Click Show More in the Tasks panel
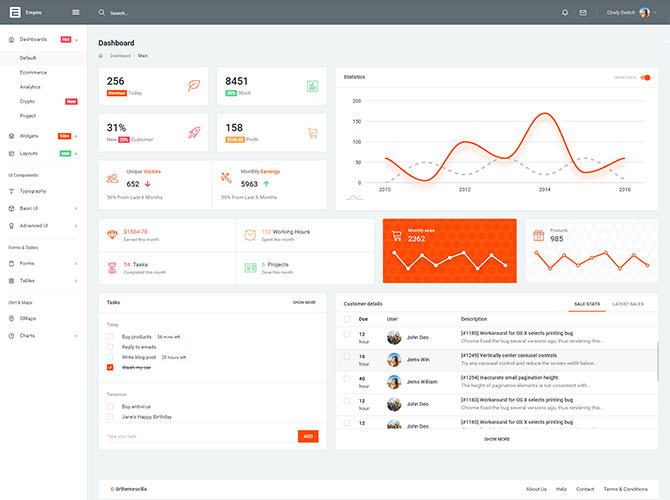Image resolution: width=670 pixels, height=500 pixels. [304, 302]
